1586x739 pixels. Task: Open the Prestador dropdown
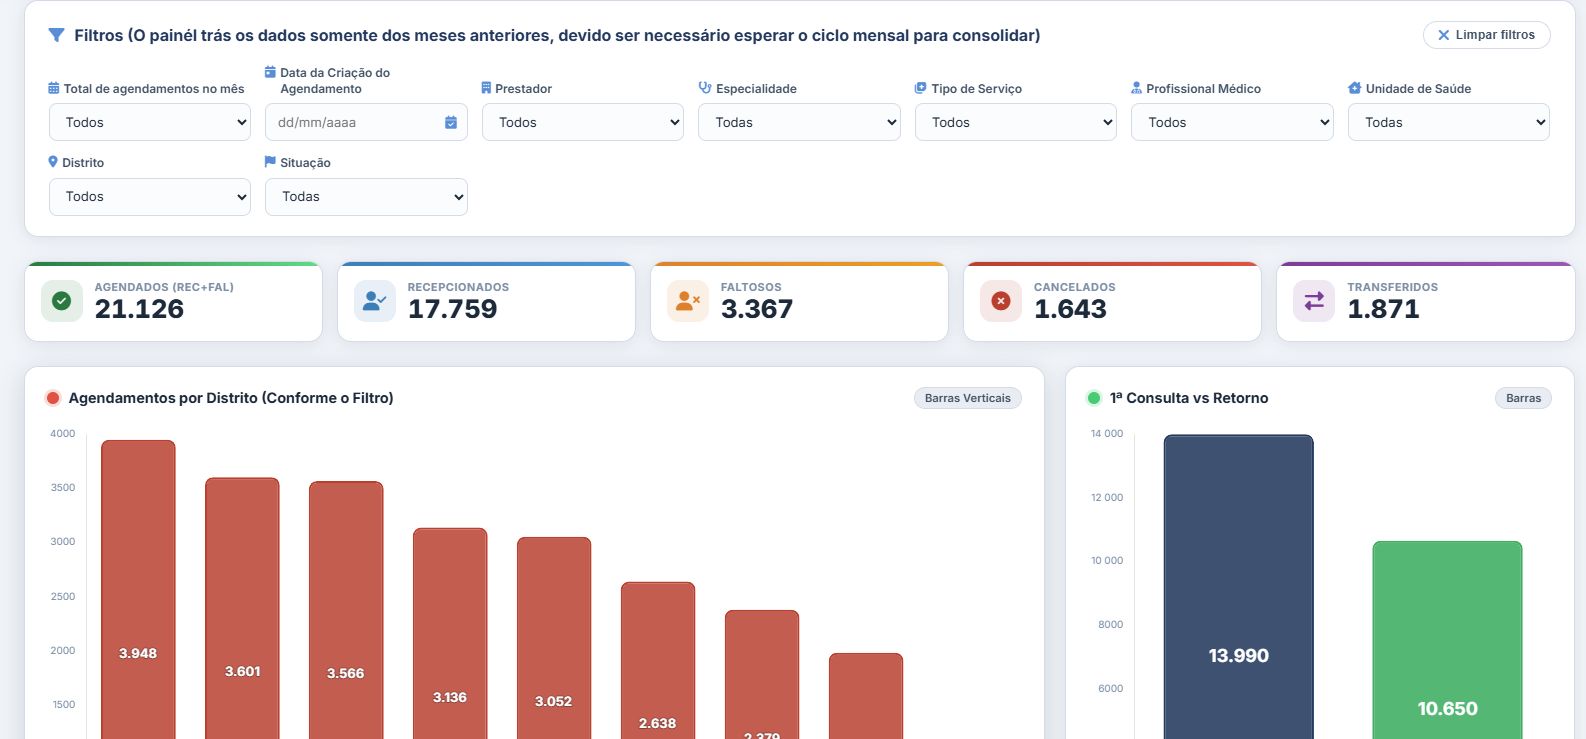pyautogui.click(x=583, y=122)
